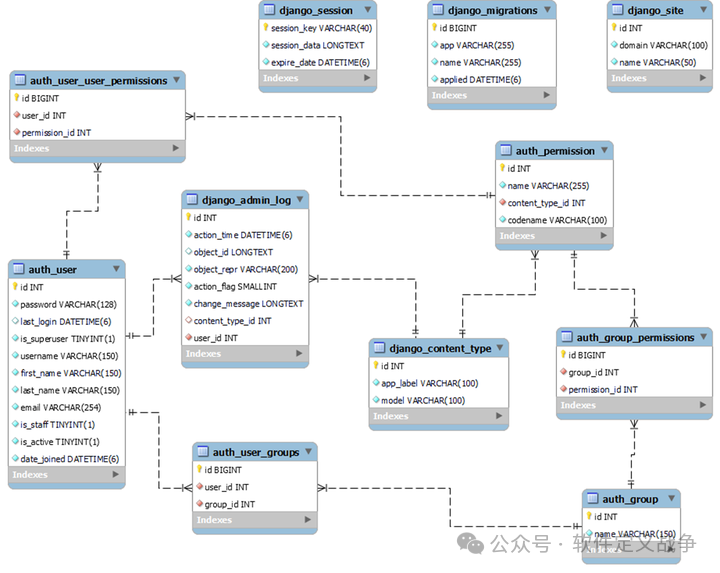720x573 pixels.
Task: Select the expire_date DATETIME(6) column
Action: coord(318,62)
